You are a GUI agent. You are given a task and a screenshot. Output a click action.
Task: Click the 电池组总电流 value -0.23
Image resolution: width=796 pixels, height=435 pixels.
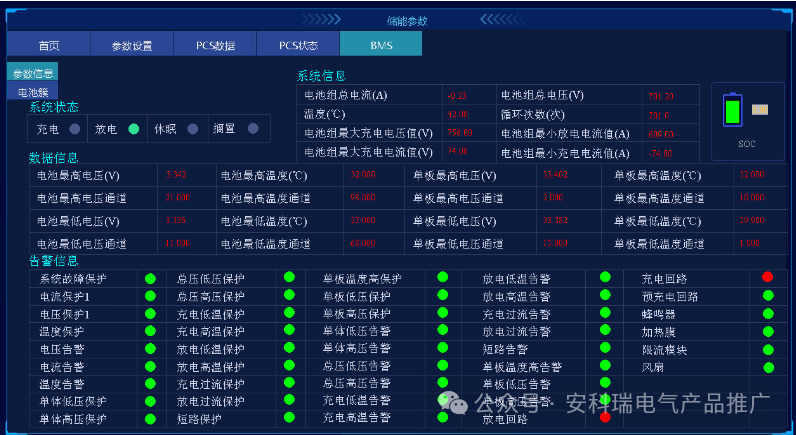point(457,95)
